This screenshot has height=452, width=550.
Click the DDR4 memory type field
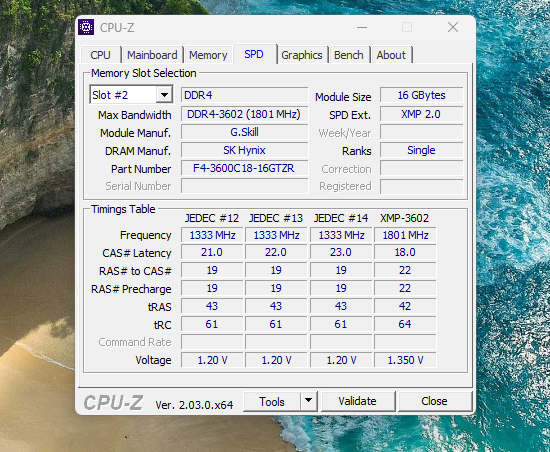click(244, 95)
